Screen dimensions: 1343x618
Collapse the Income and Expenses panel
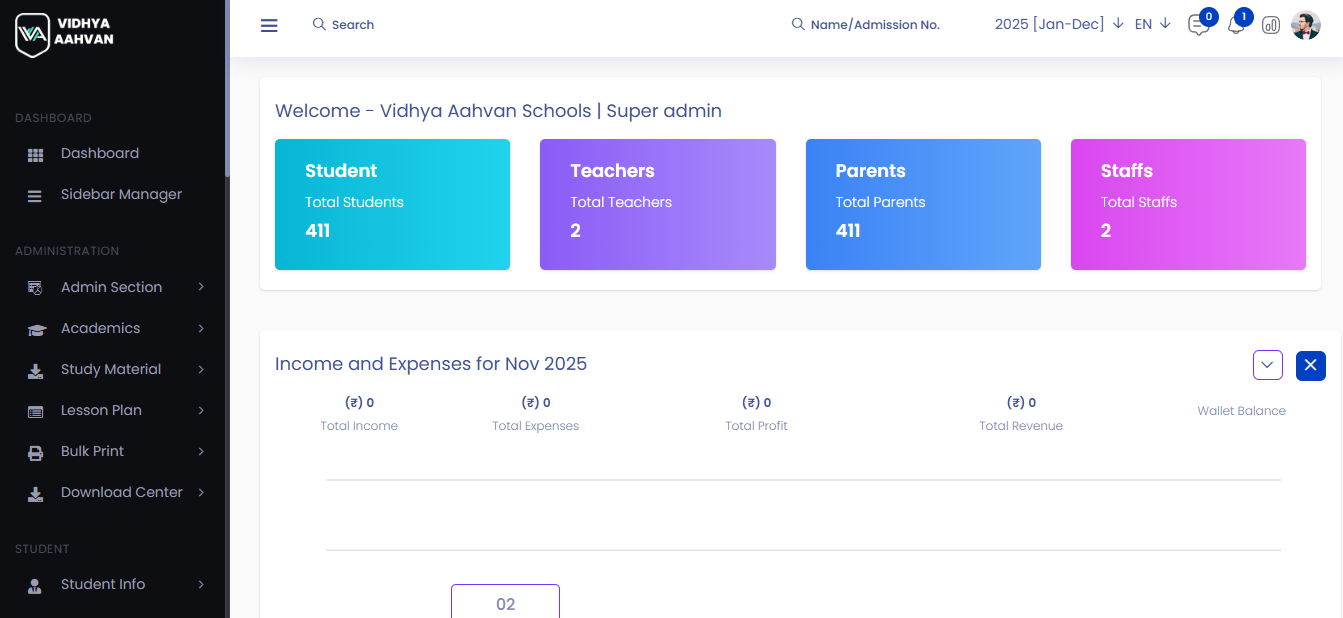tap(1267, 365)
